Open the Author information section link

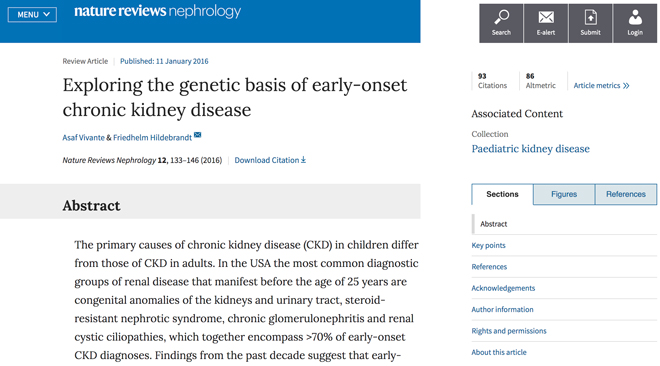[502, 310]
